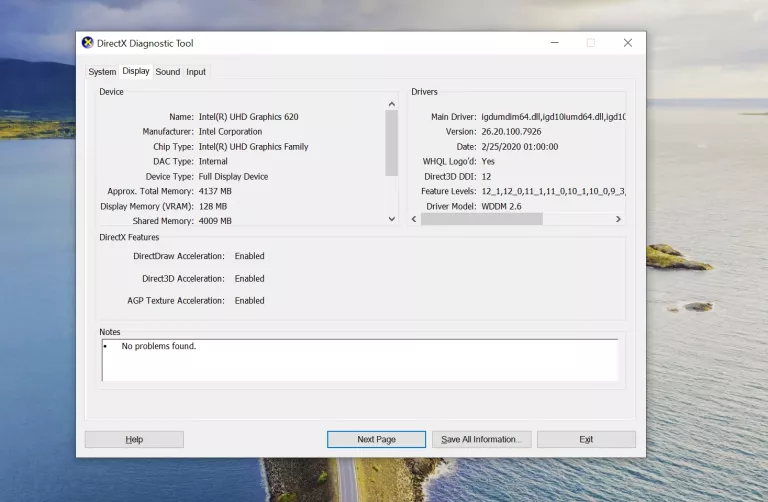This screenshot has height=502, width=768.
Task: Go to the Input tab
Action: 196,72
